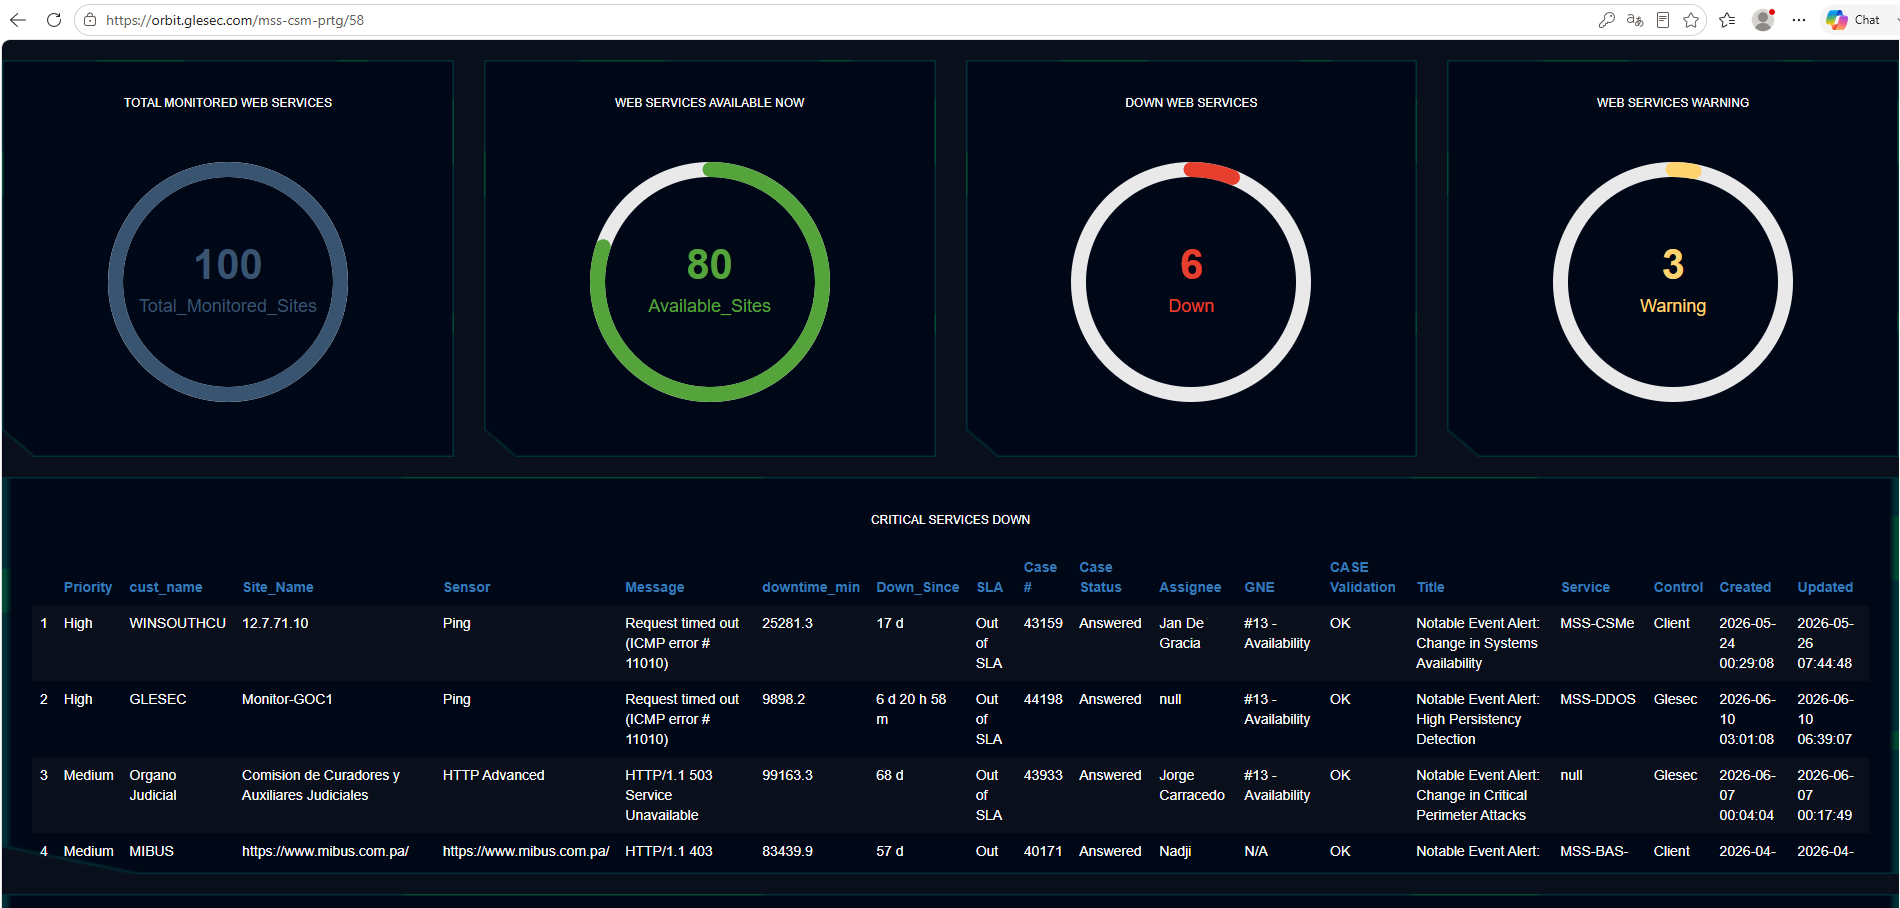Add page to favorites star
The image size is (1900, 908).
tap(1691, 20)
